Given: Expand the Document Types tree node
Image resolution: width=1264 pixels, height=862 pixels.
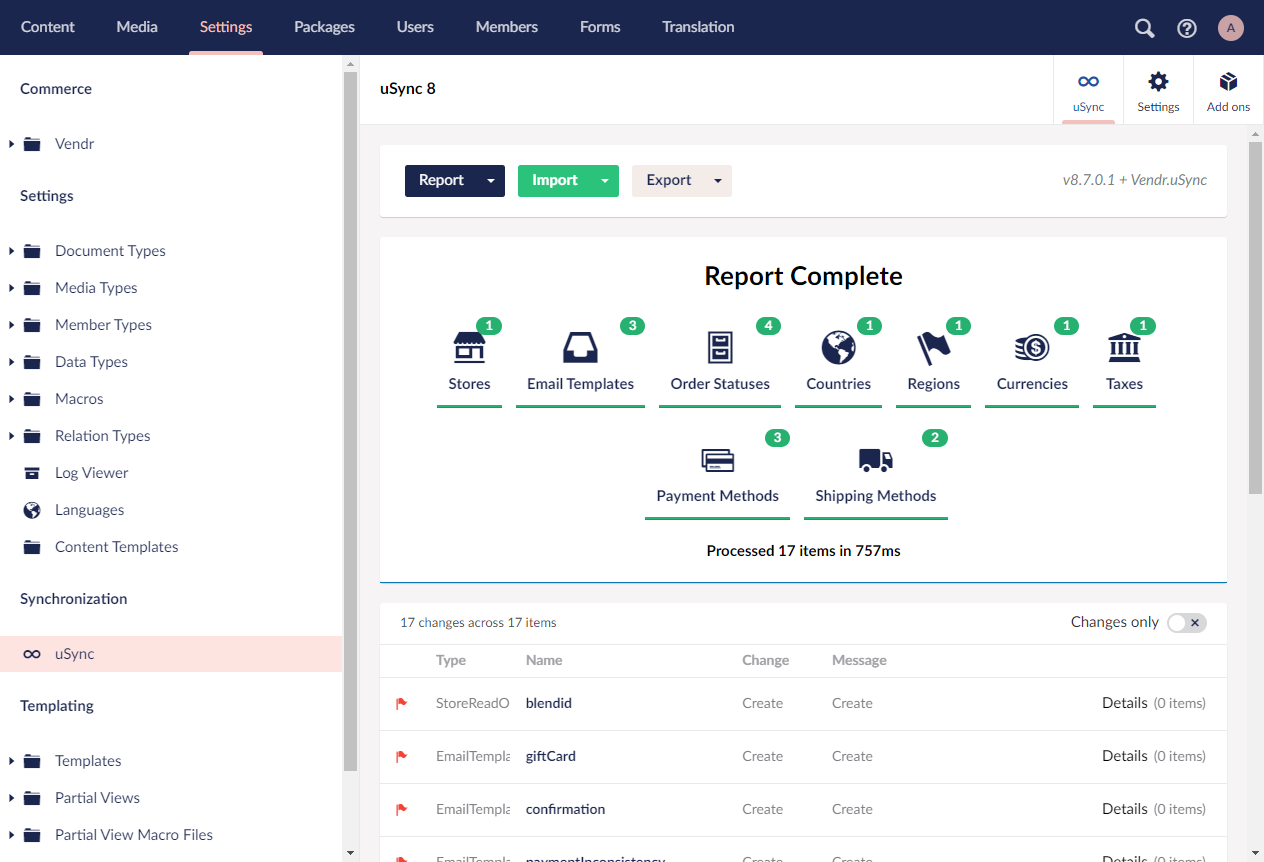Looking at the screenshot, I should pos(11,251).
